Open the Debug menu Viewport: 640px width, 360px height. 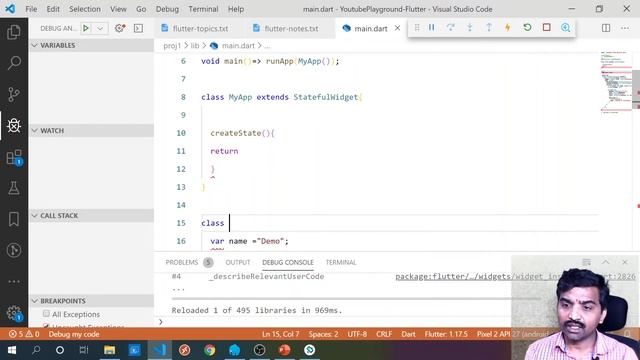[167, 9]
